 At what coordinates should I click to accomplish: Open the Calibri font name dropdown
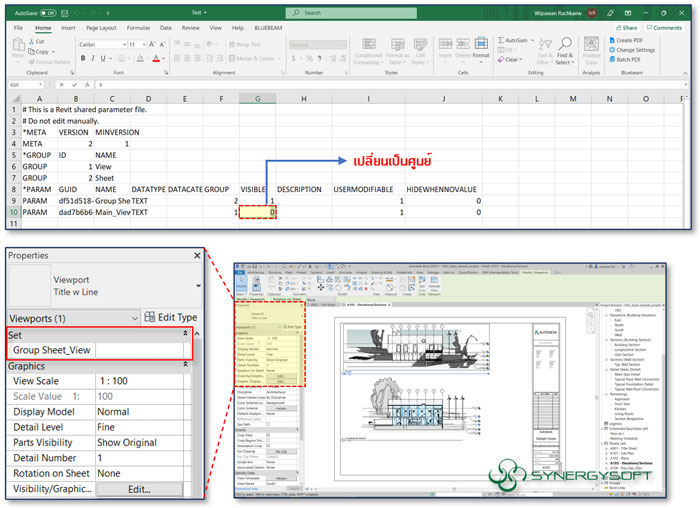coord(124,44)
